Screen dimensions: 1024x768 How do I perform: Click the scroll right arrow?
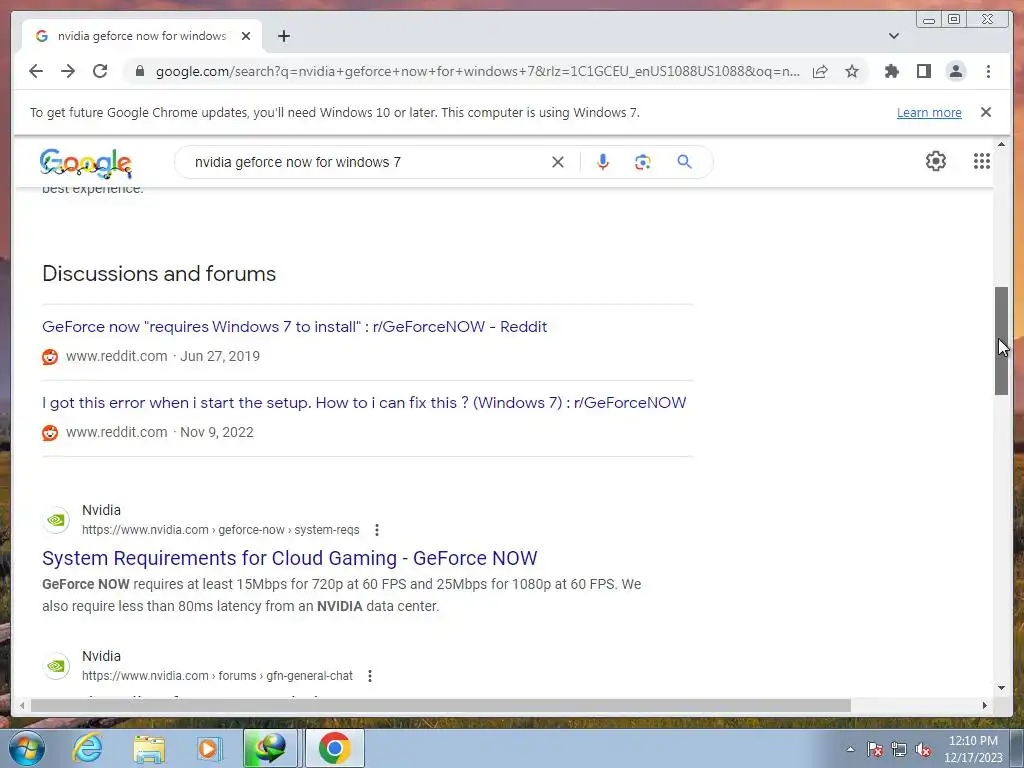pyautogui.click(x=985, y=705)
